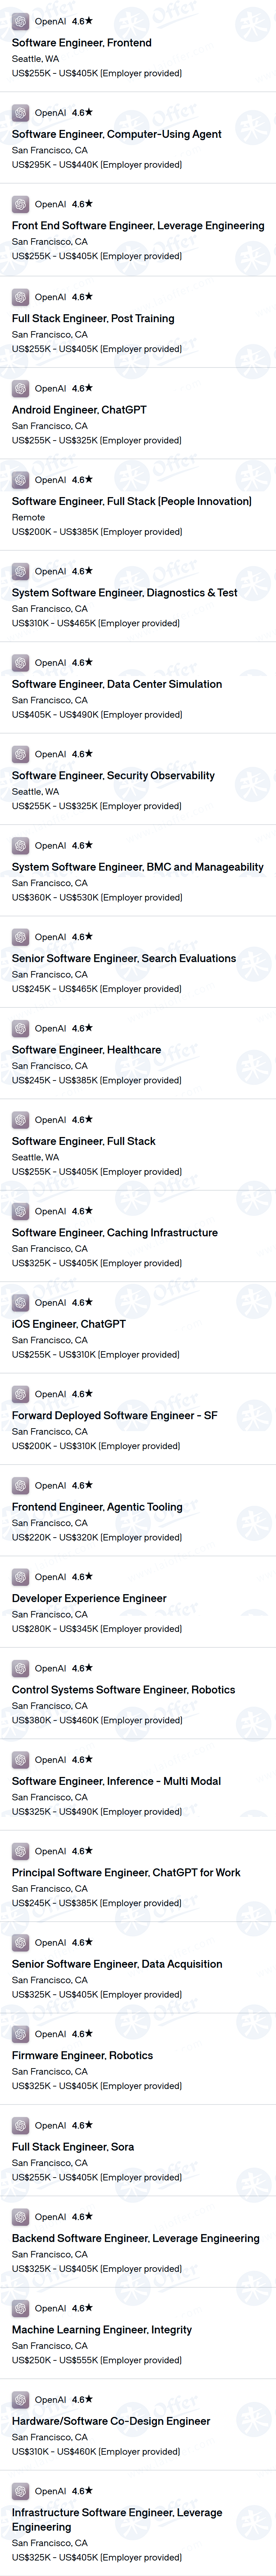Open Full Stack Engineer, Post Training listing

point(93,318)
